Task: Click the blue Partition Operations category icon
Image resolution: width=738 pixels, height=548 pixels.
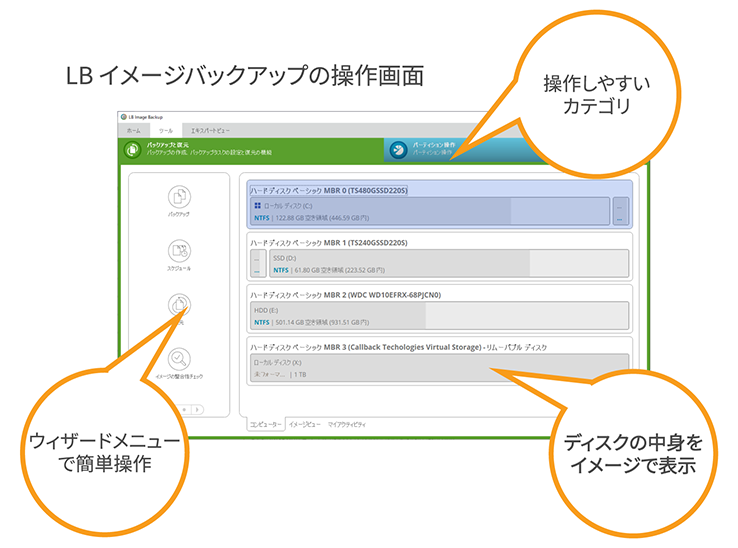Action: [399, 150]
